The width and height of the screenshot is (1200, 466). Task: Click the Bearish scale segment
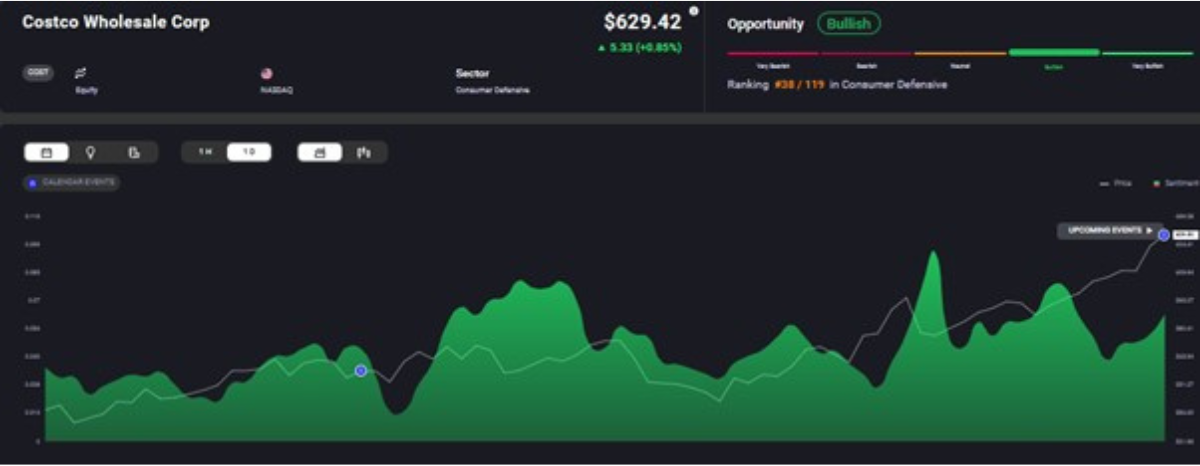866,53
